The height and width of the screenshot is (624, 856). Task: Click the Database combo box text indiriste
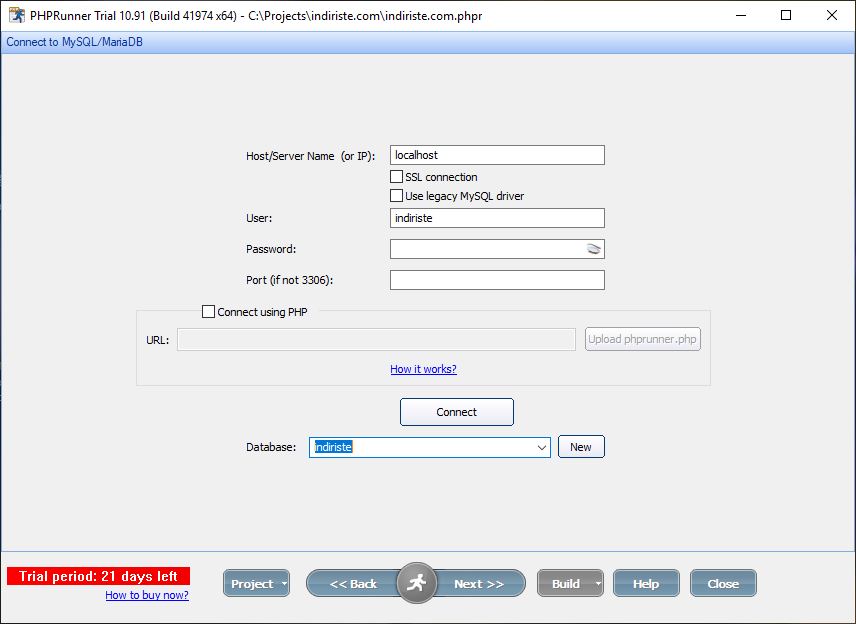(x=333, y=447)
